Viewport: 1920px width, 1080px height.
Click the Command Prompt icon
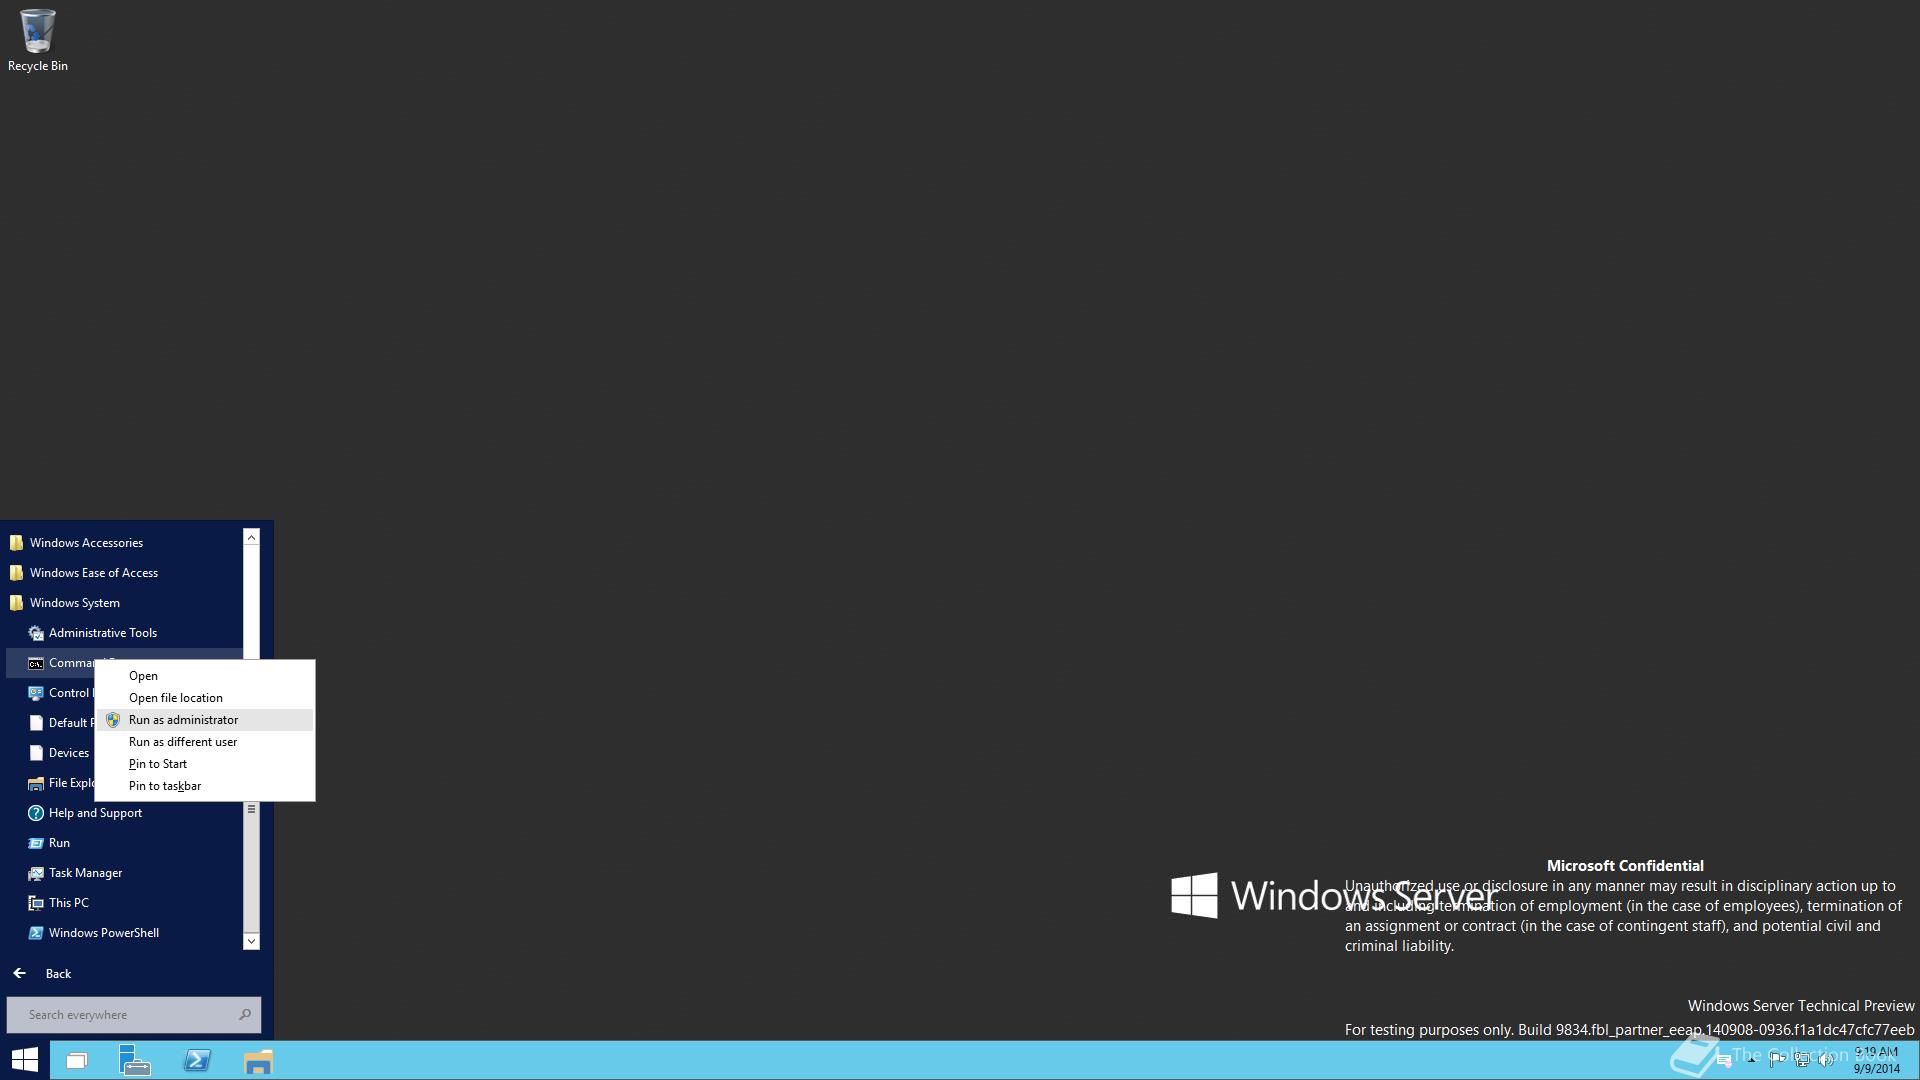[x=36, y=663]
